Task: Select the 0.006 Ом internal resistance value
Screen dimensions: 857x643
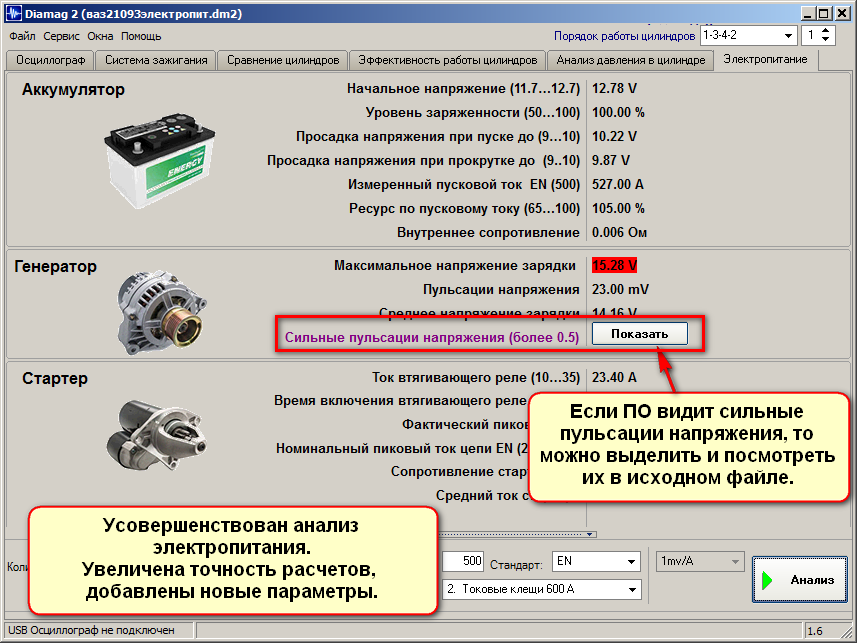Action: pos(619,233)
